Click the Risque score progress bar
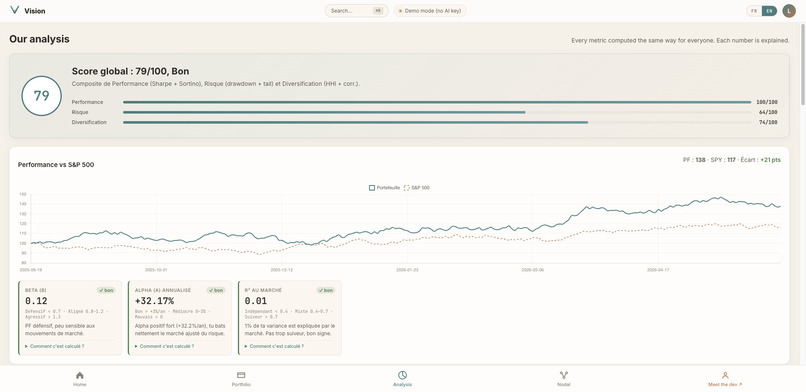The image size is (806, 392). 437,112
